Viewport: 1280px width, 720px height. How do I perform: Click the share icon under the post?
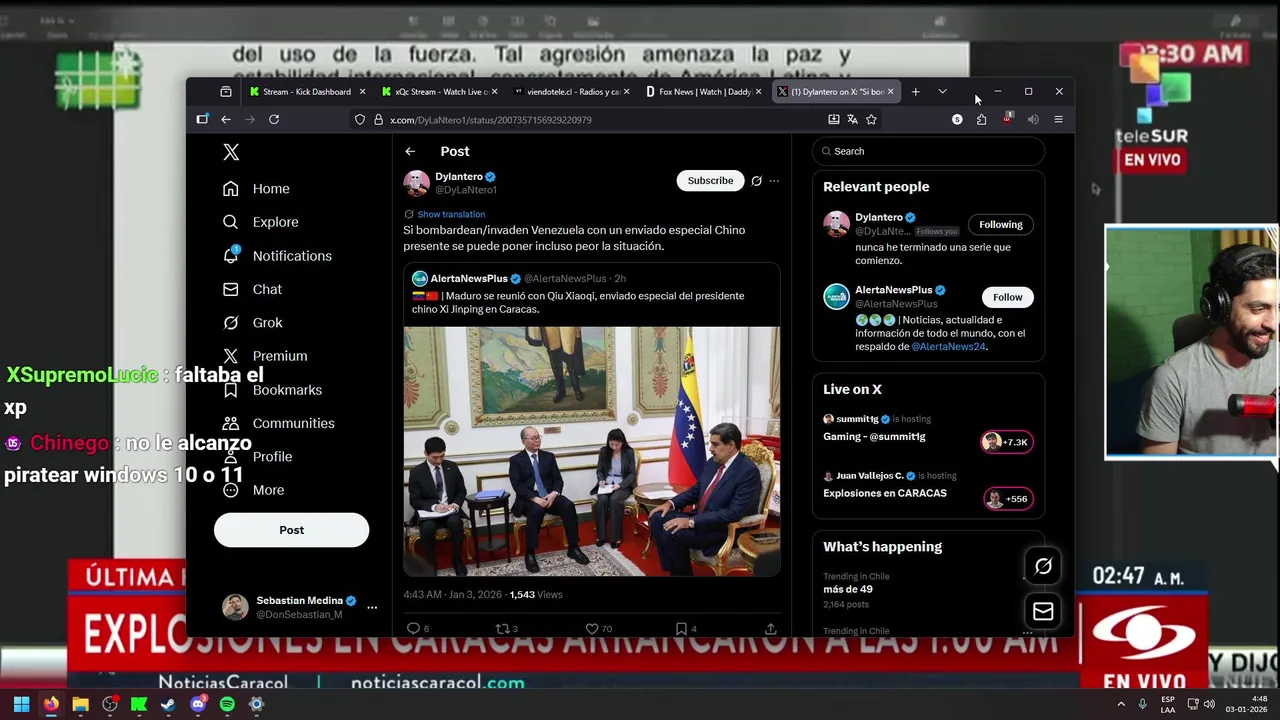pyautogui.click(x=770, y=629)
